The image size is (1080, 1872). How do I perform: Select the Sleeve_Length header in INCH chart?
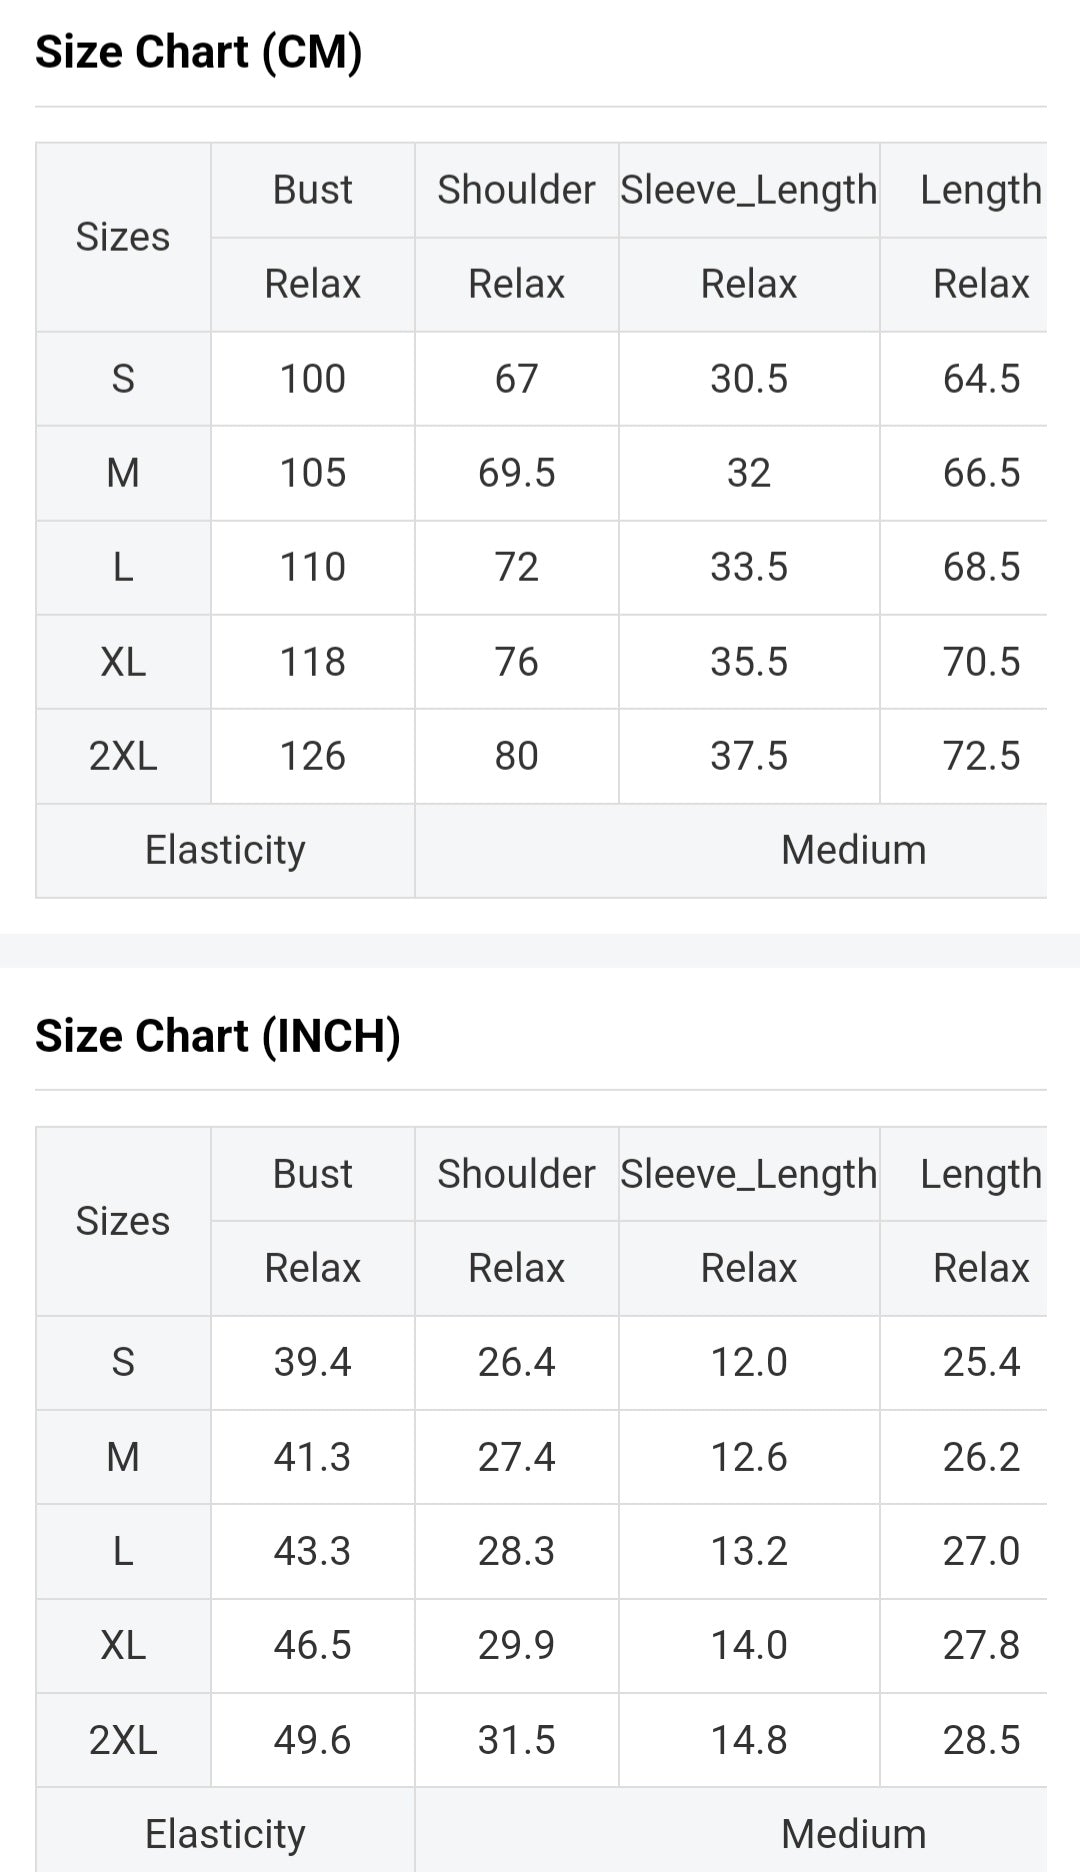pyautogui.click(x=748, y=1174)
